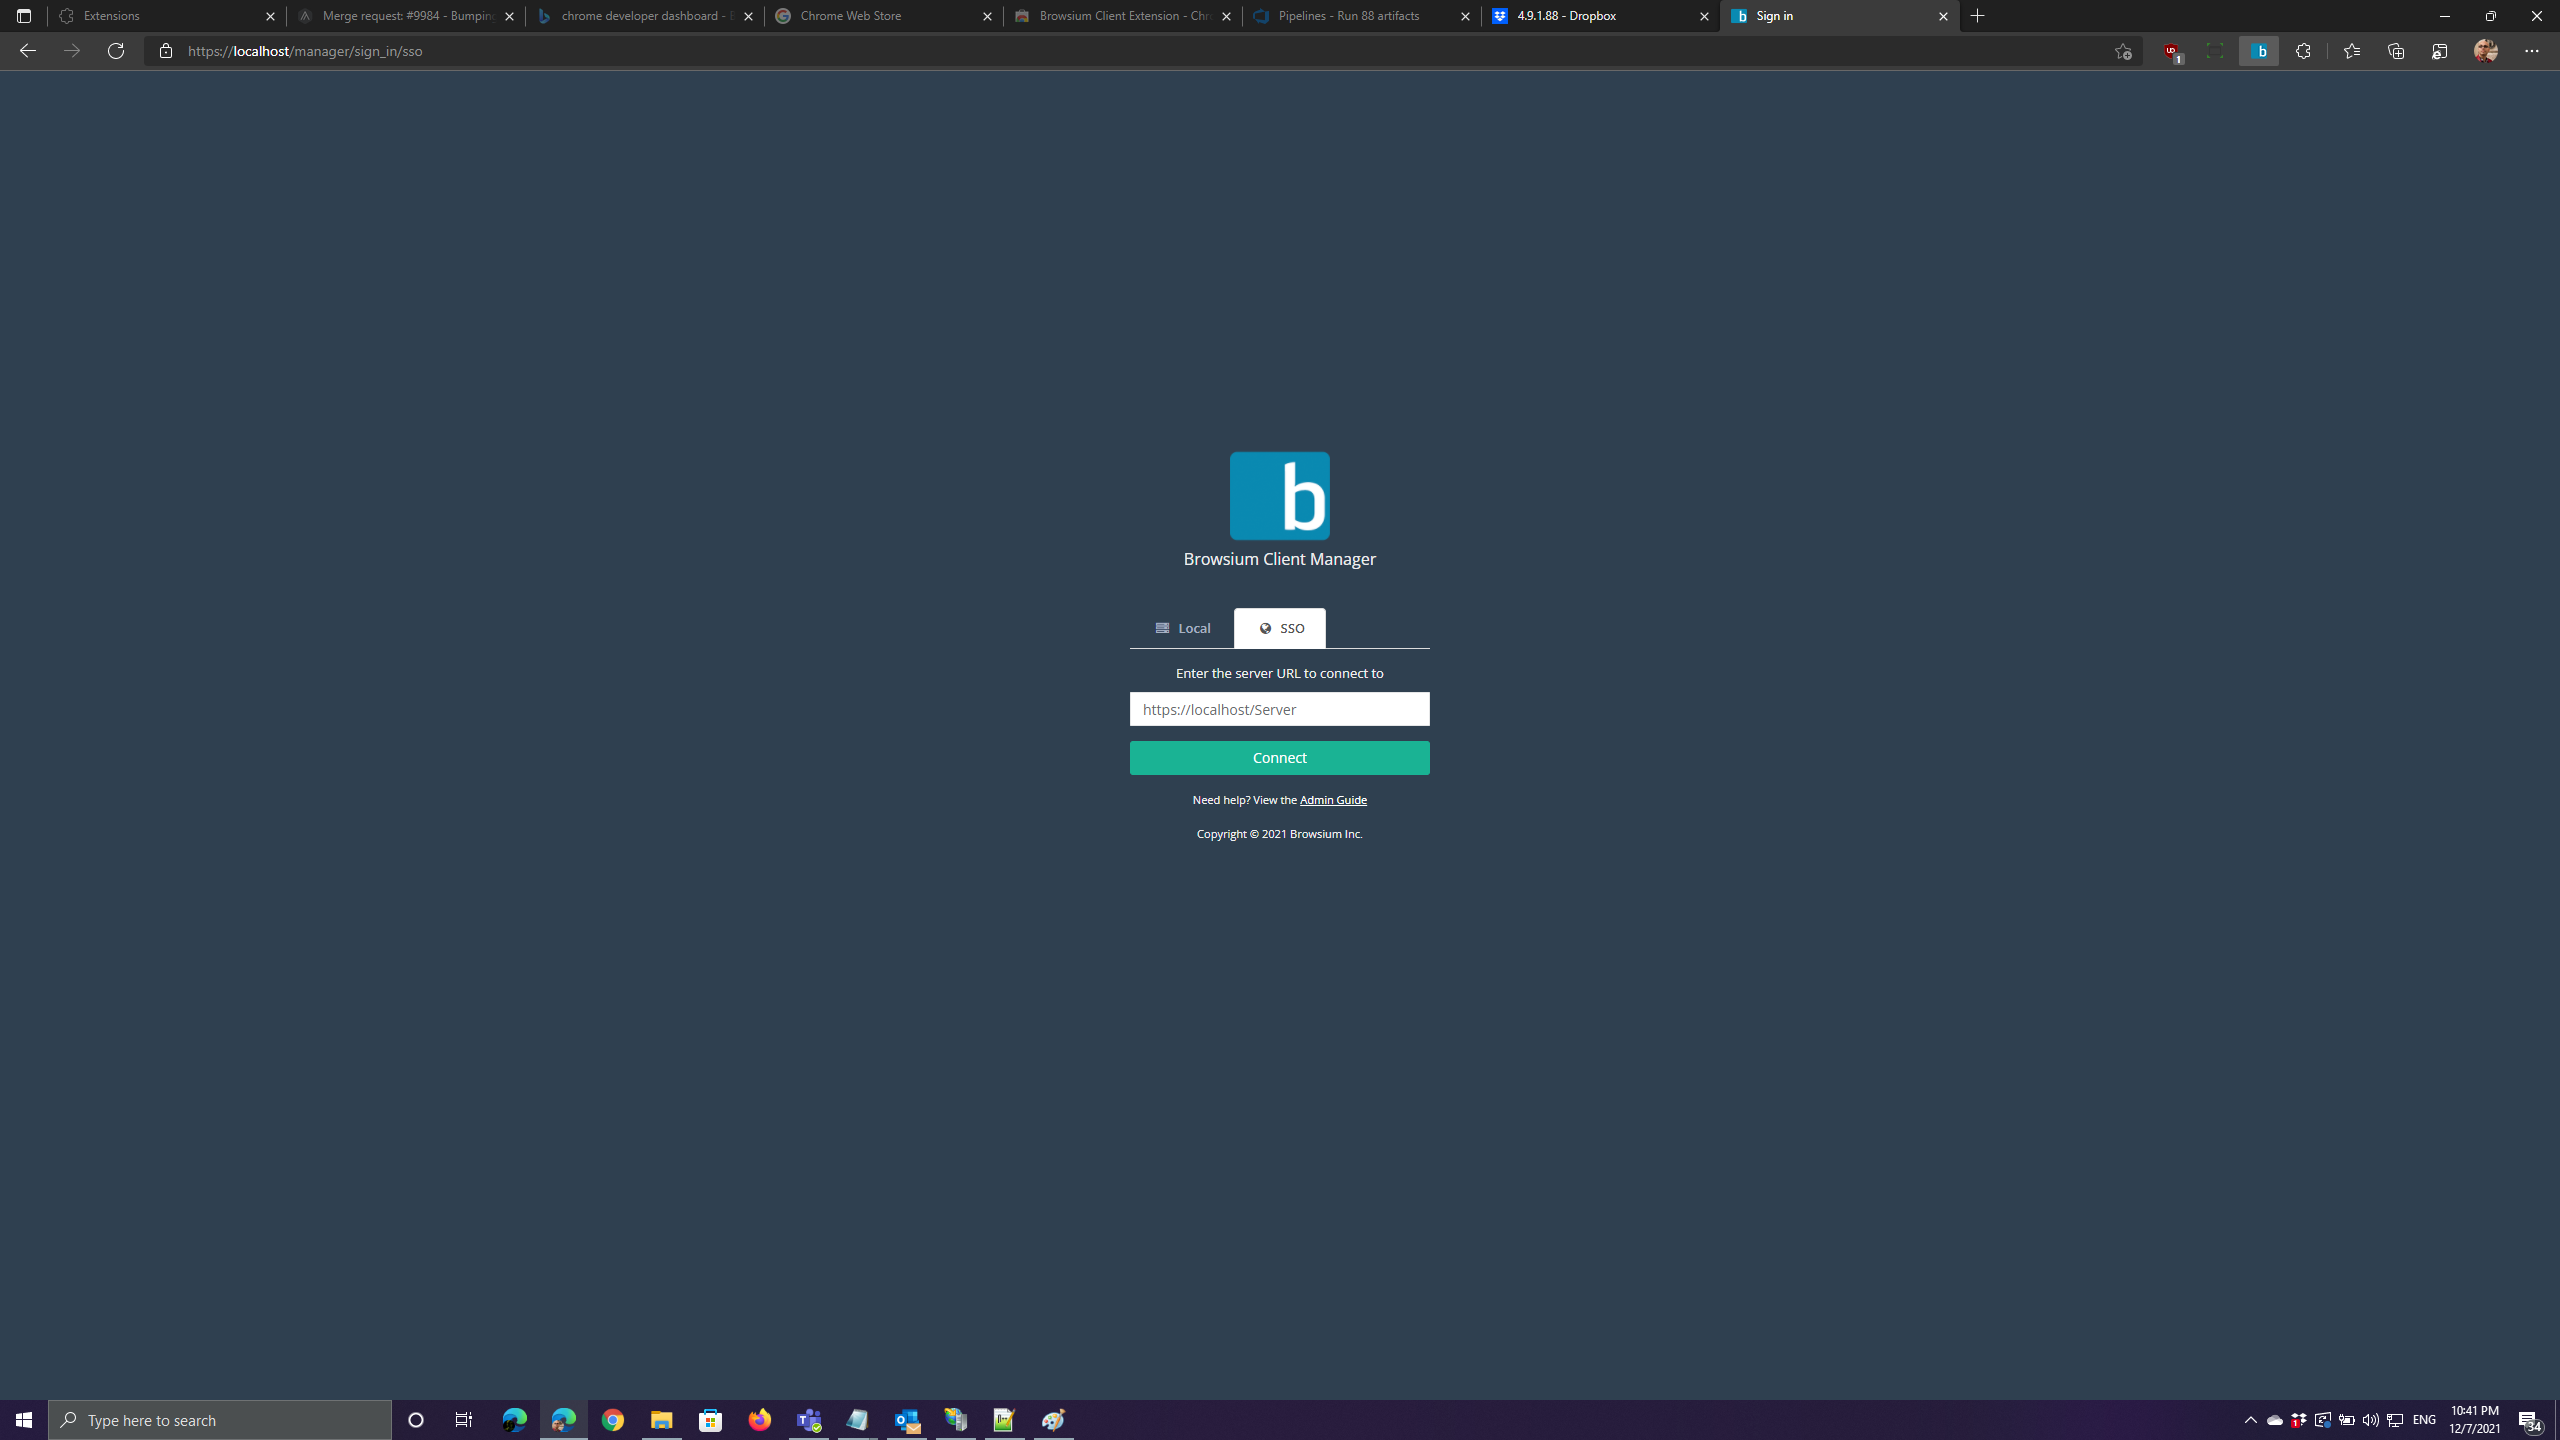Image resolution: width=2560 pixels, height=1440 pixels.
Task: Open the Settings and more menu
Action: (2533, 51)
